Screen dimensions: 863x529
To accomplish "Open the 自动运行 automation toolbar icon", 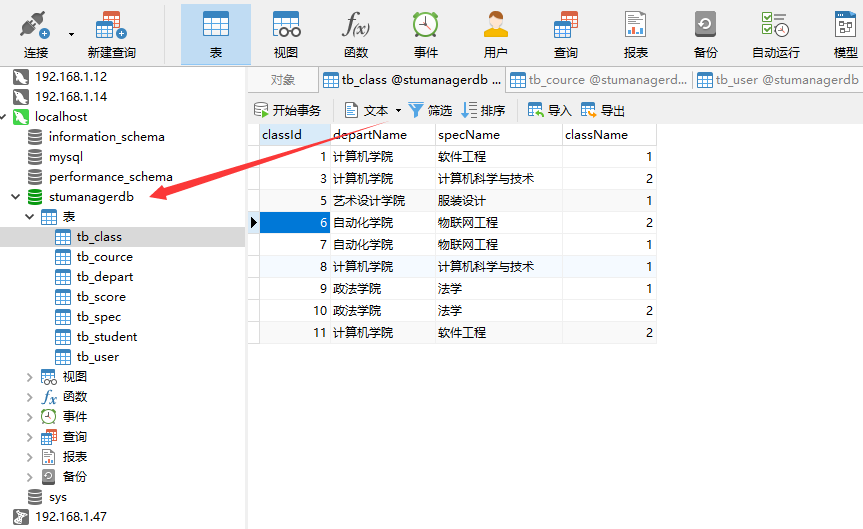I will 775,35.
